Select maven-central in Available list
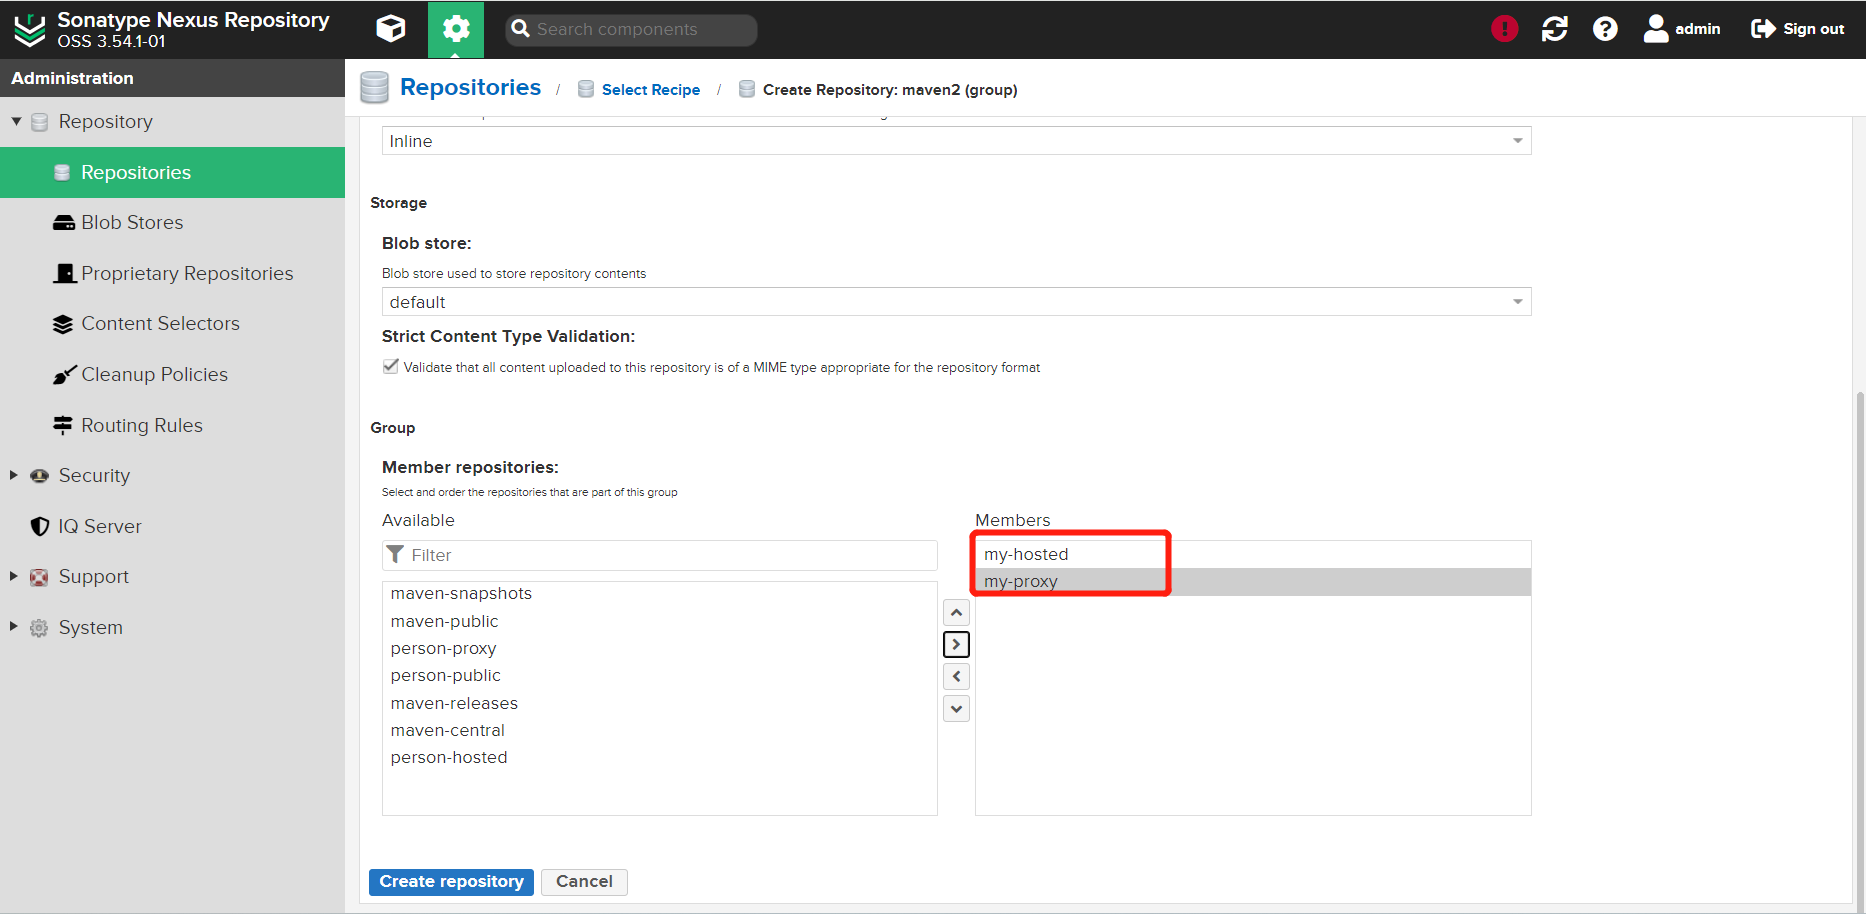This screenshot has height=914, width=1866. pos(660,730)
